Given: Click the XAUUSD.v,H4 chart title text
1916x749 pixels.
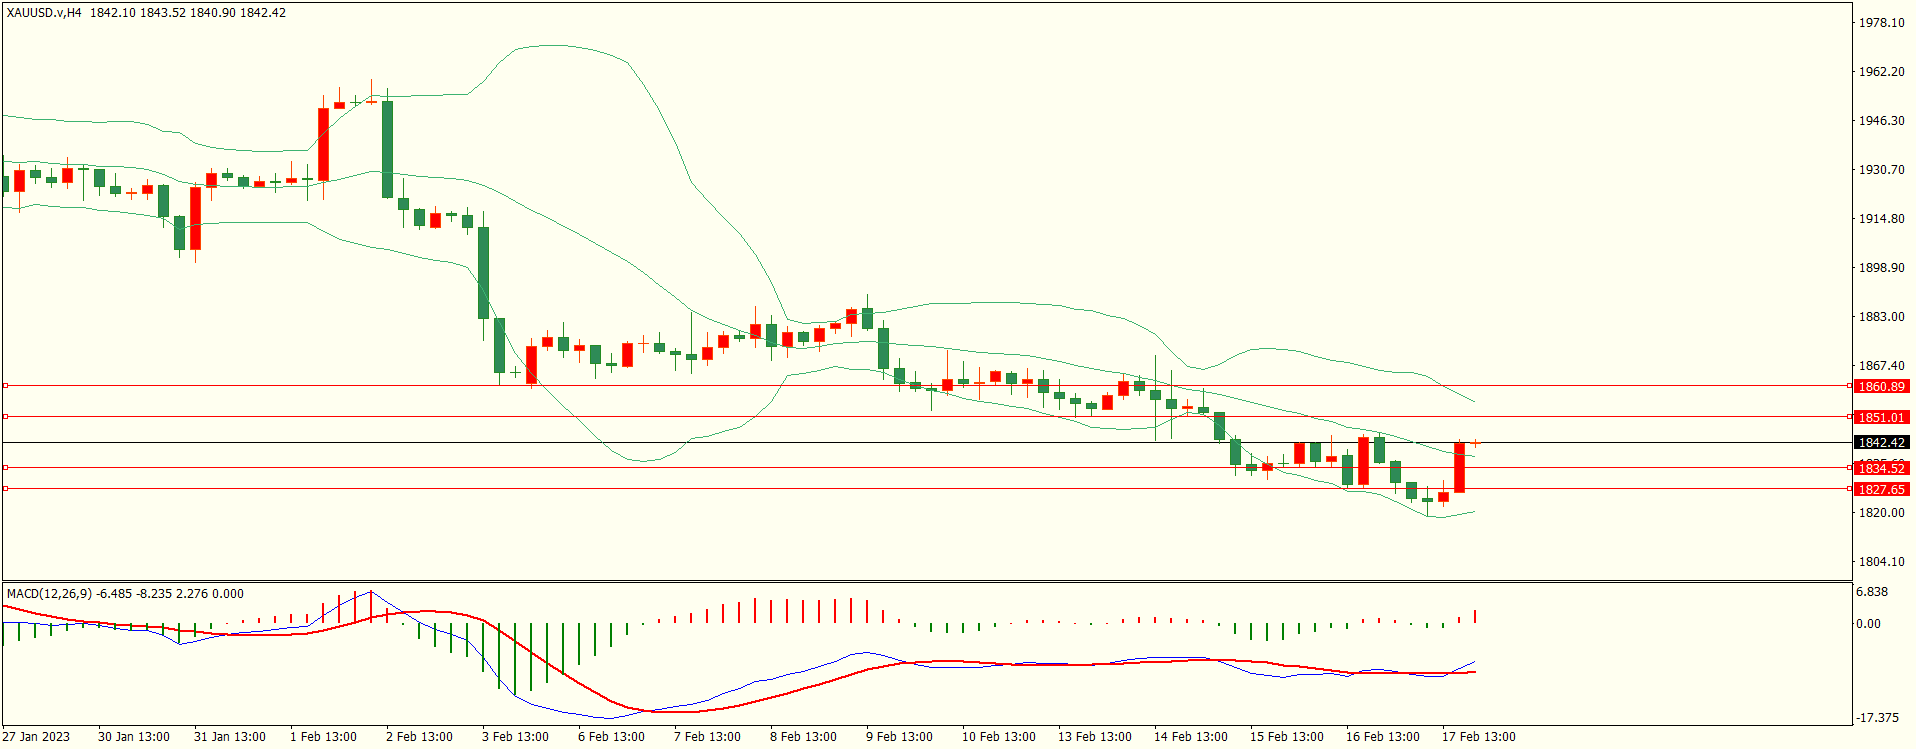Looking at the screenshot, I should point(45,13).
